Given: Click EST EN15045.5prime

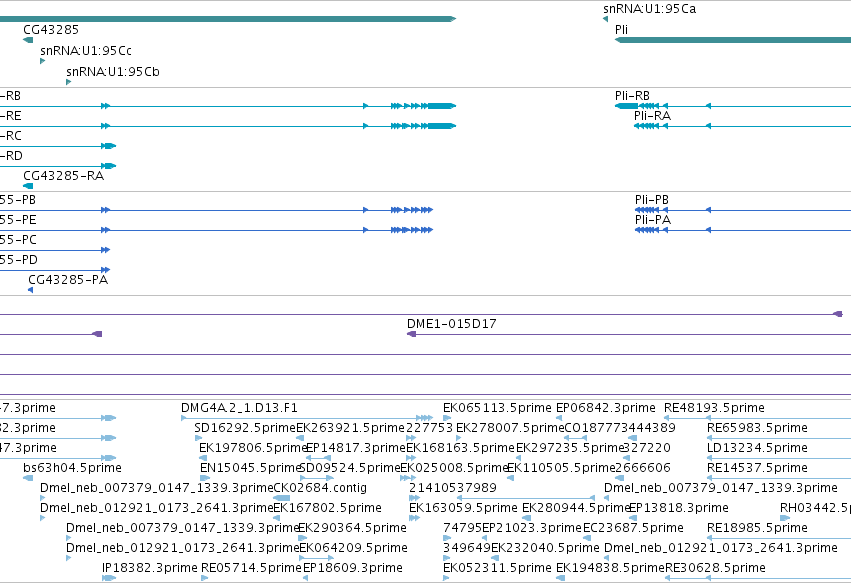Looking at the screenshot, I should [251, 468].
